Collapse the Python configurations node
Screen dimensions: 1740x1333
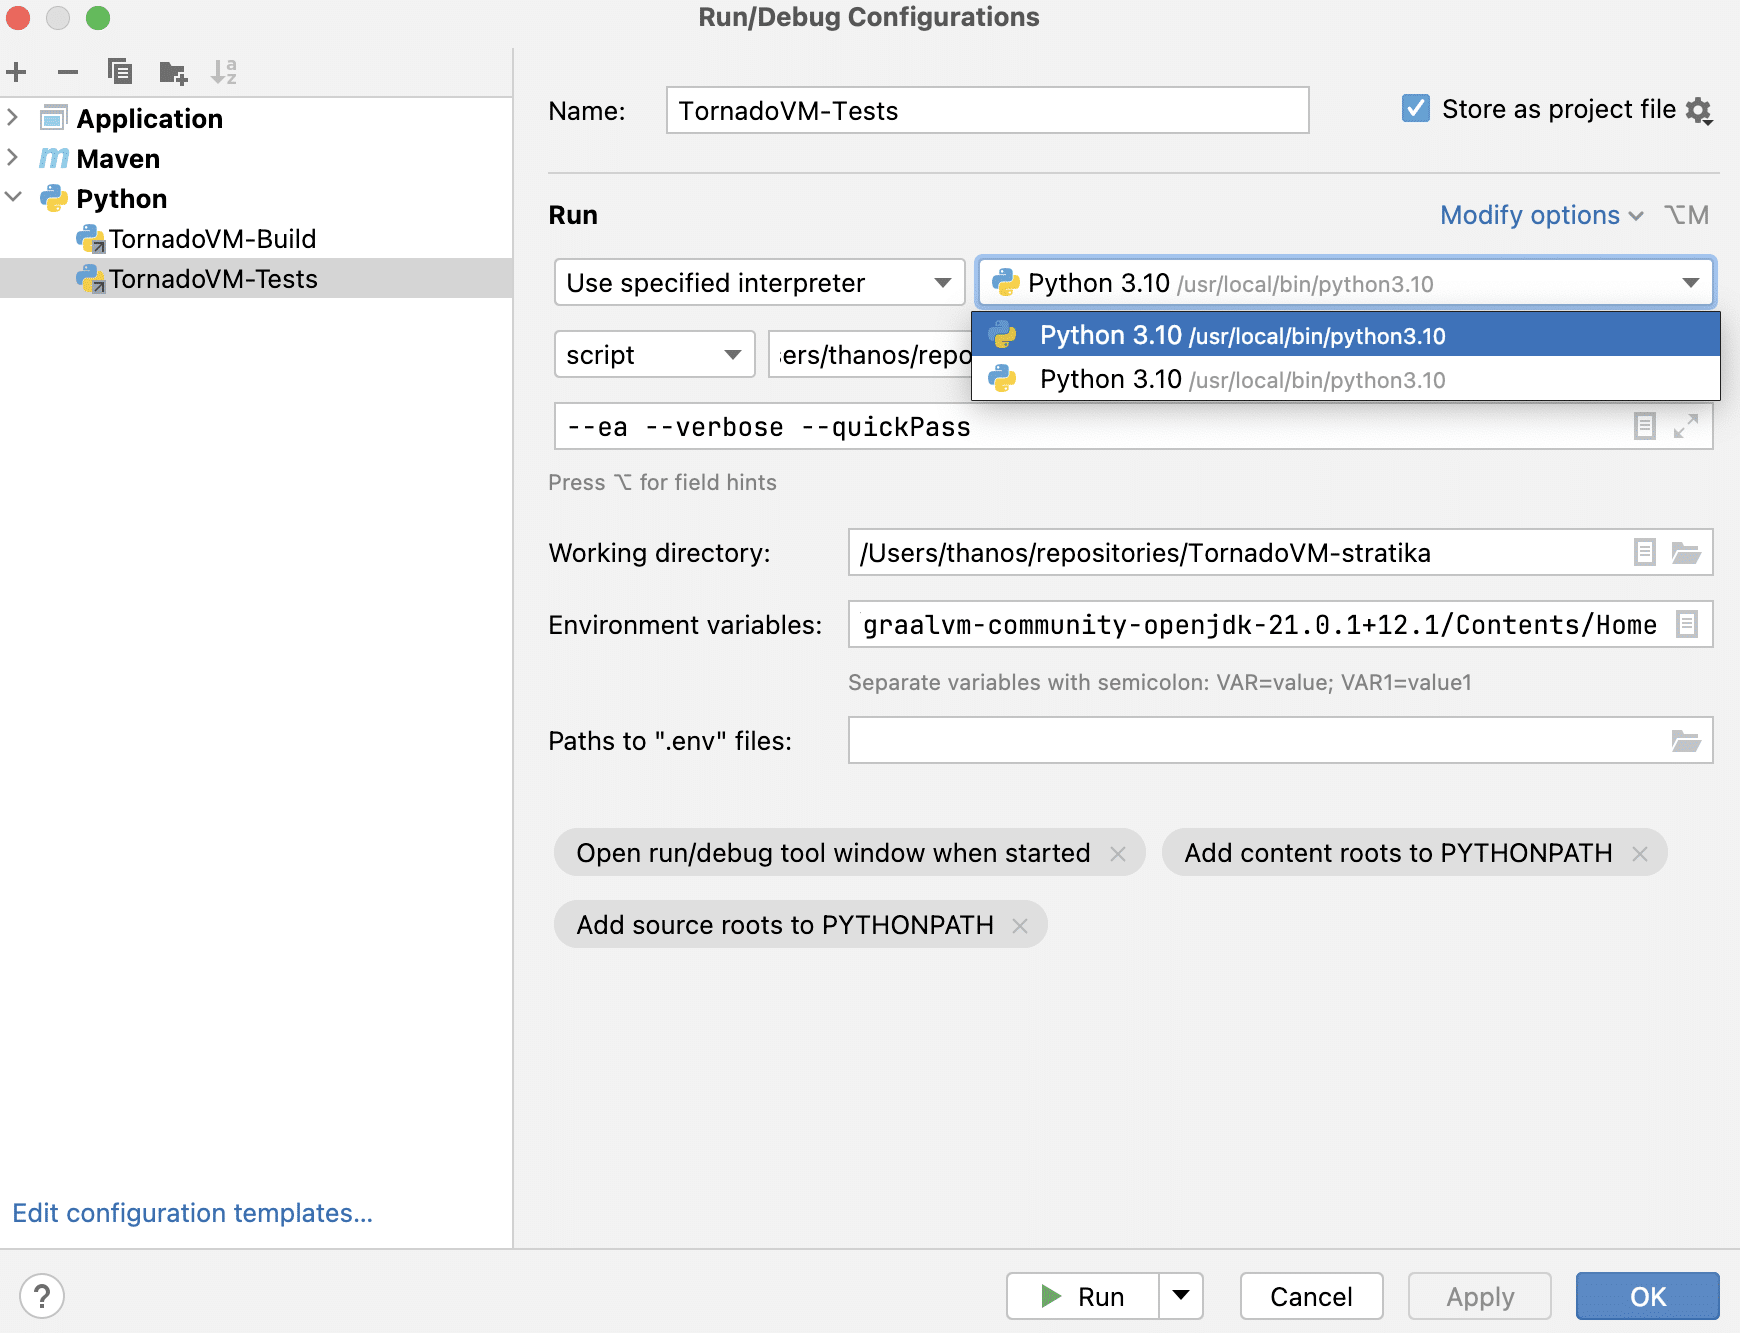13,197
